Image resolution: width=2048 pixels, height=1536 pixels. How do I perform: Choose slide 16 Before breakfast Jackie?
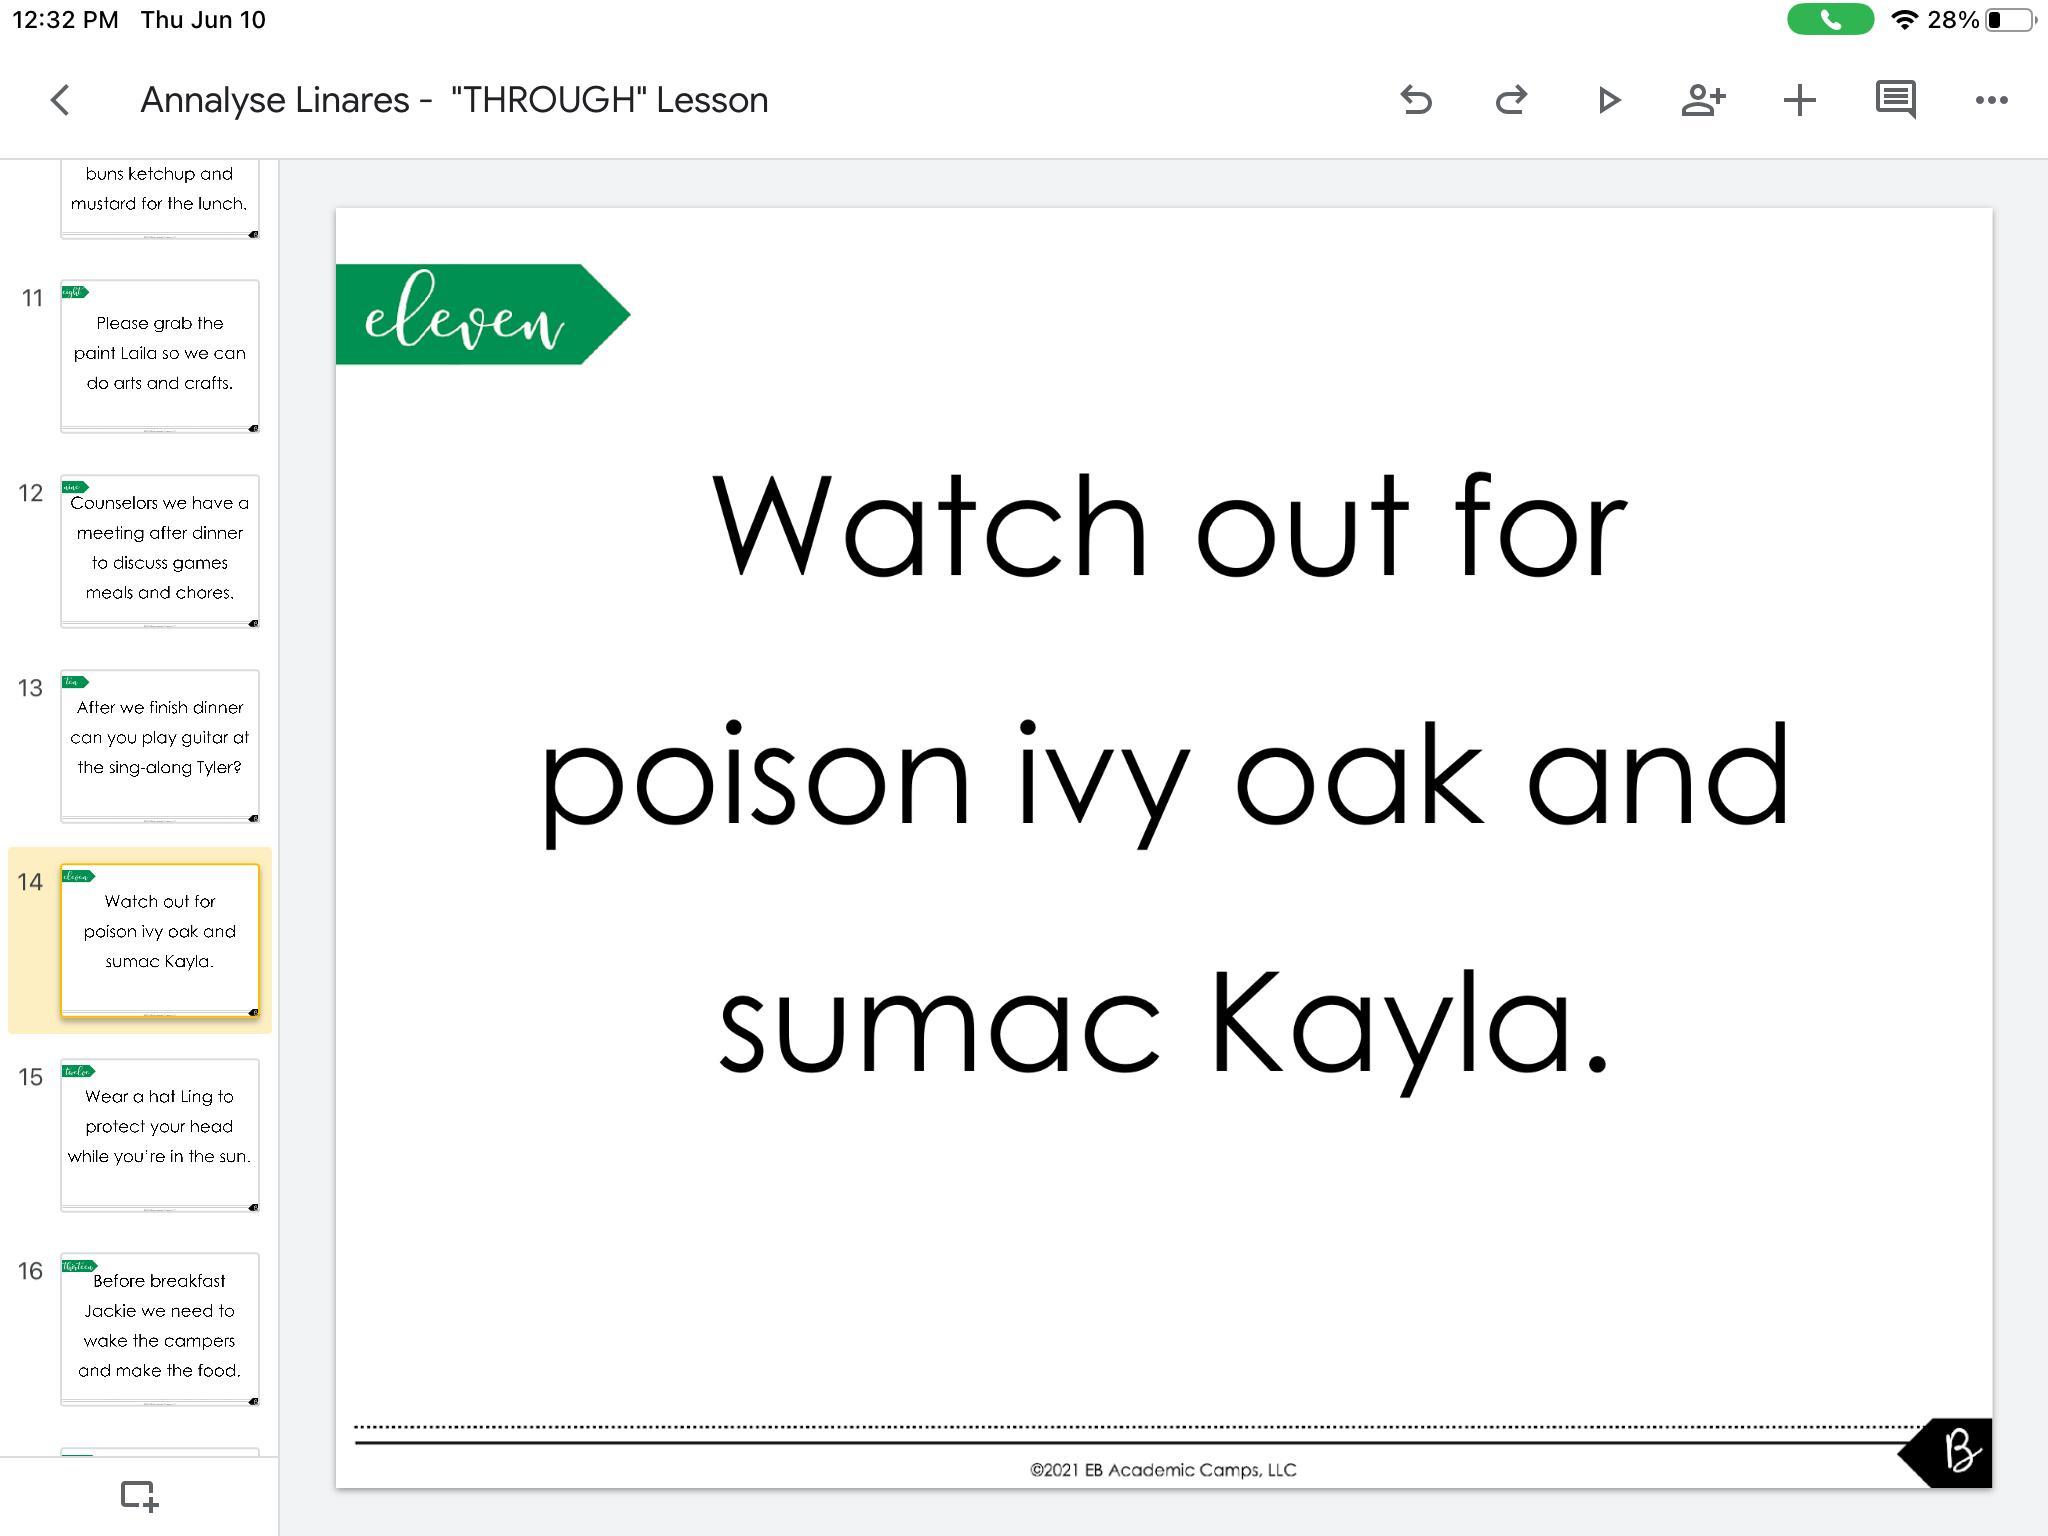160,1328
